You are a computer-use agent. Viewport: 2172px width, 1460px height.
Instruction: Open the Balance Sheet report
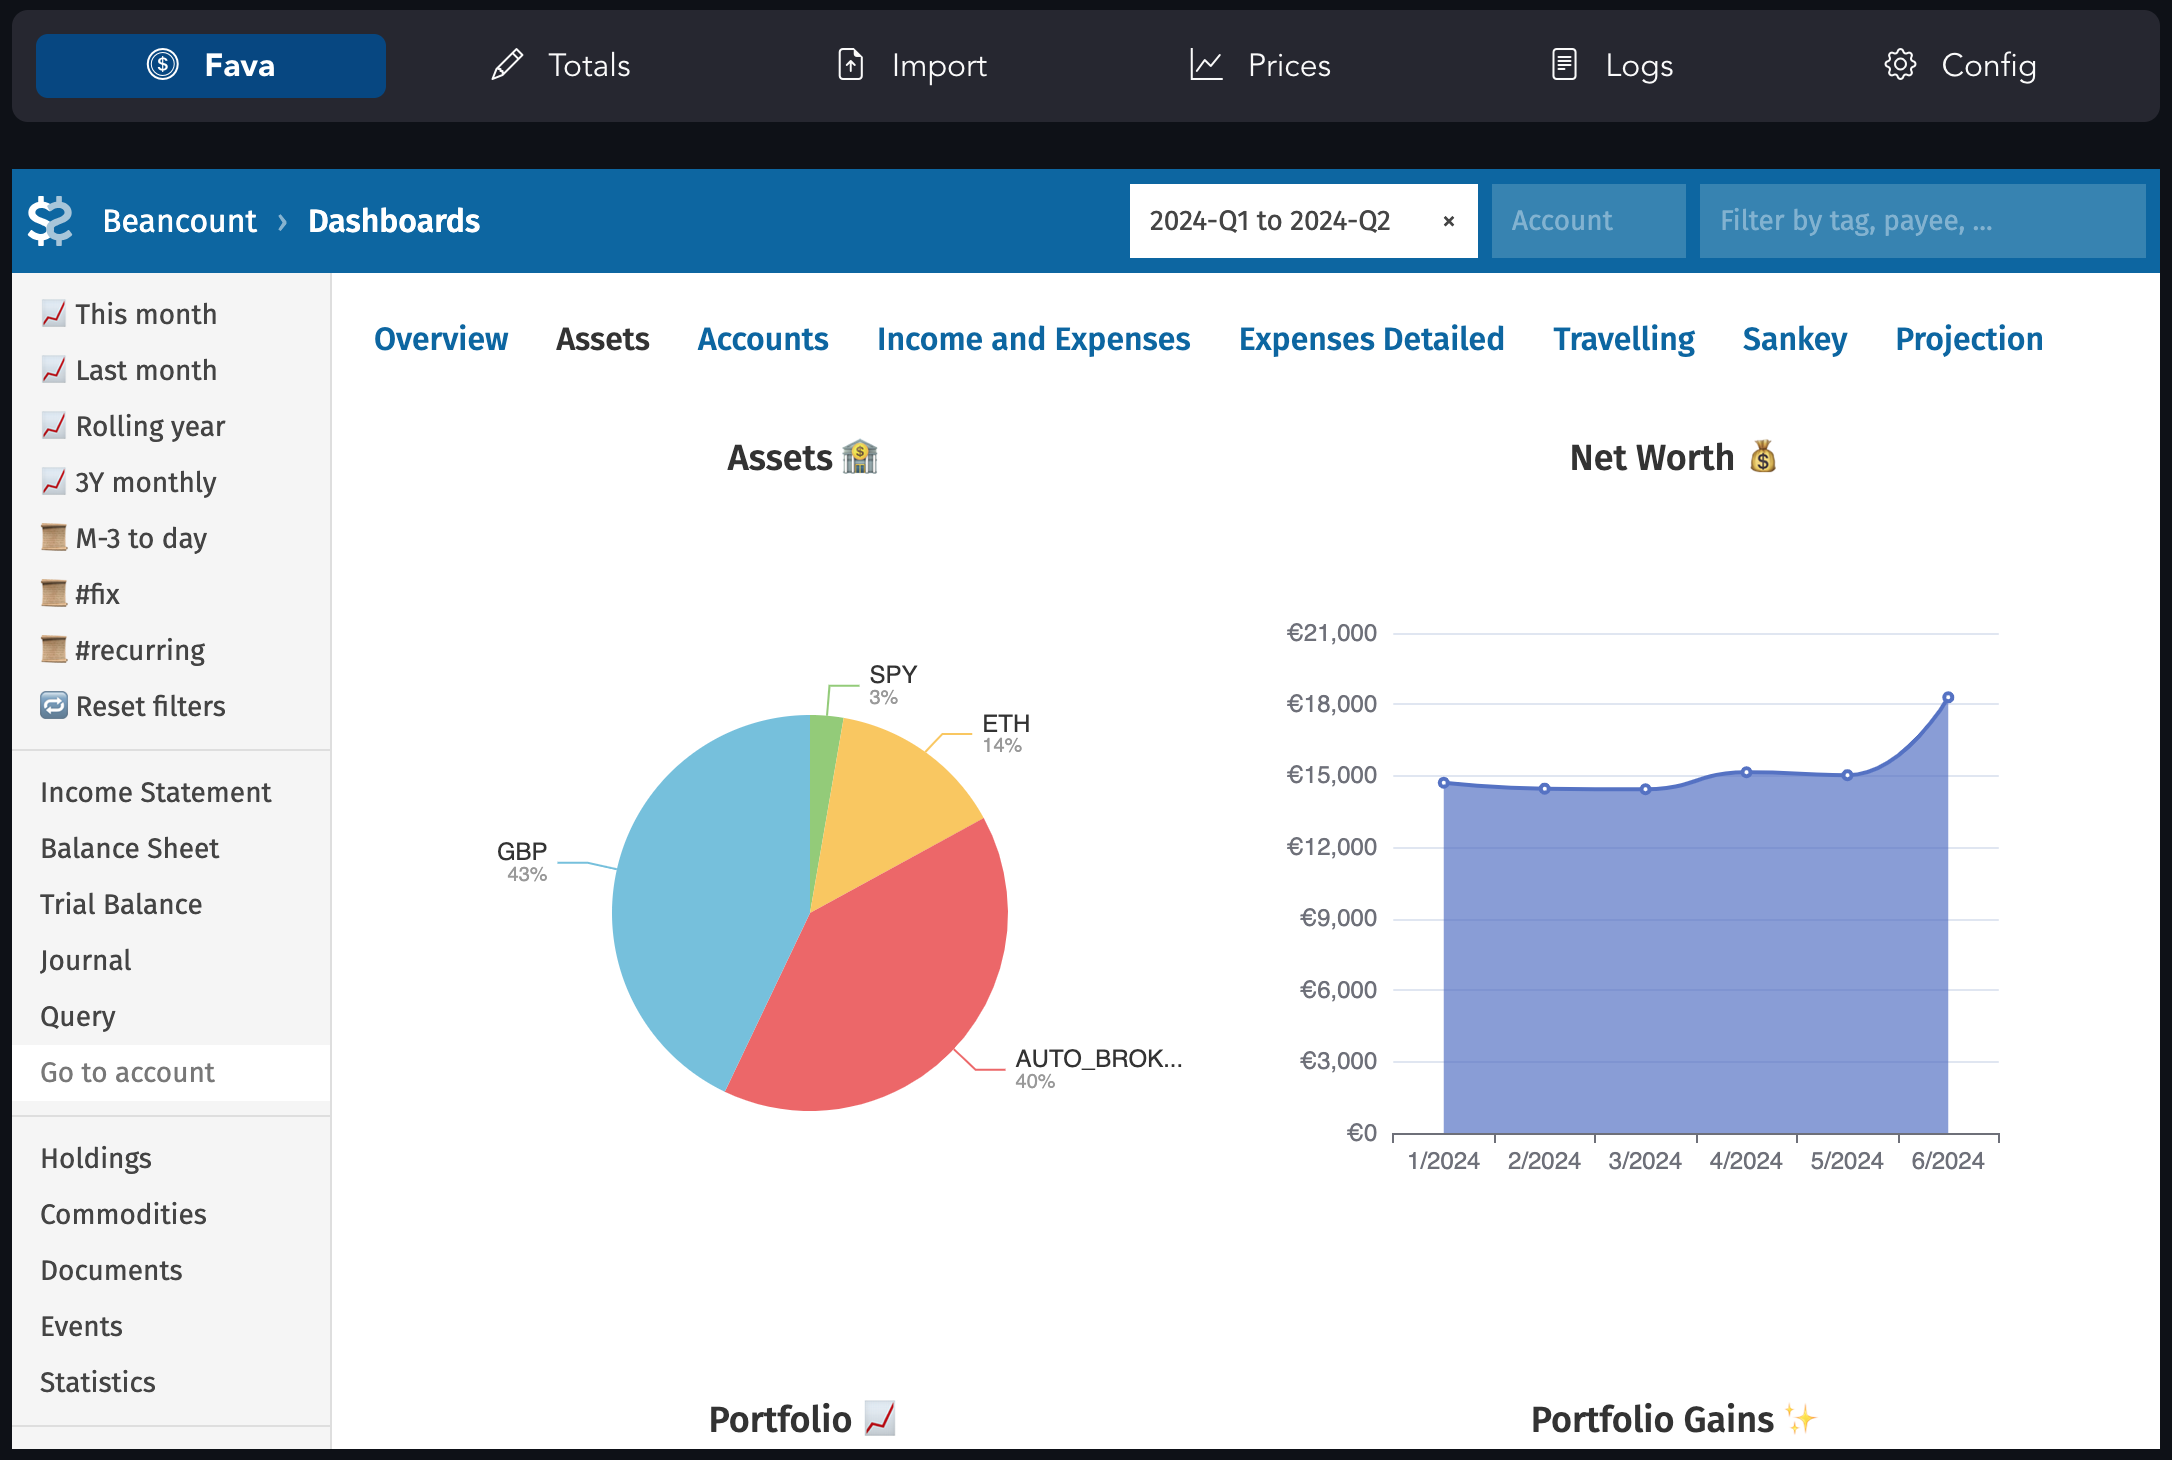(x=130, y=848)
